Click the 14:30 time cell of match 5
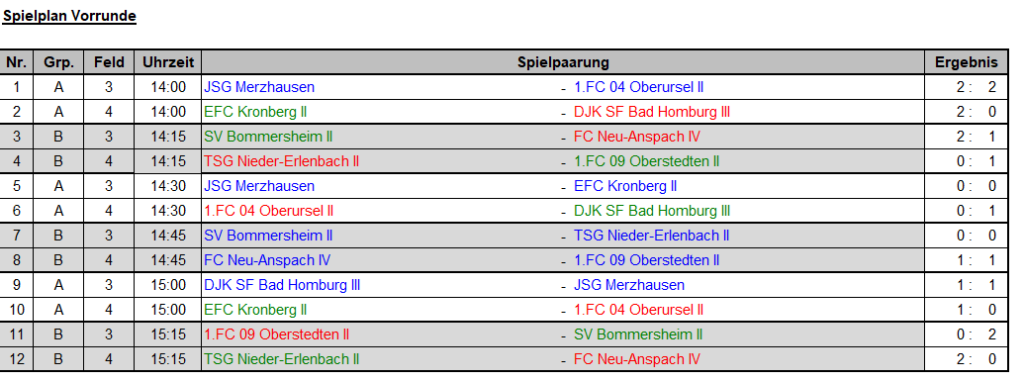 168,186
